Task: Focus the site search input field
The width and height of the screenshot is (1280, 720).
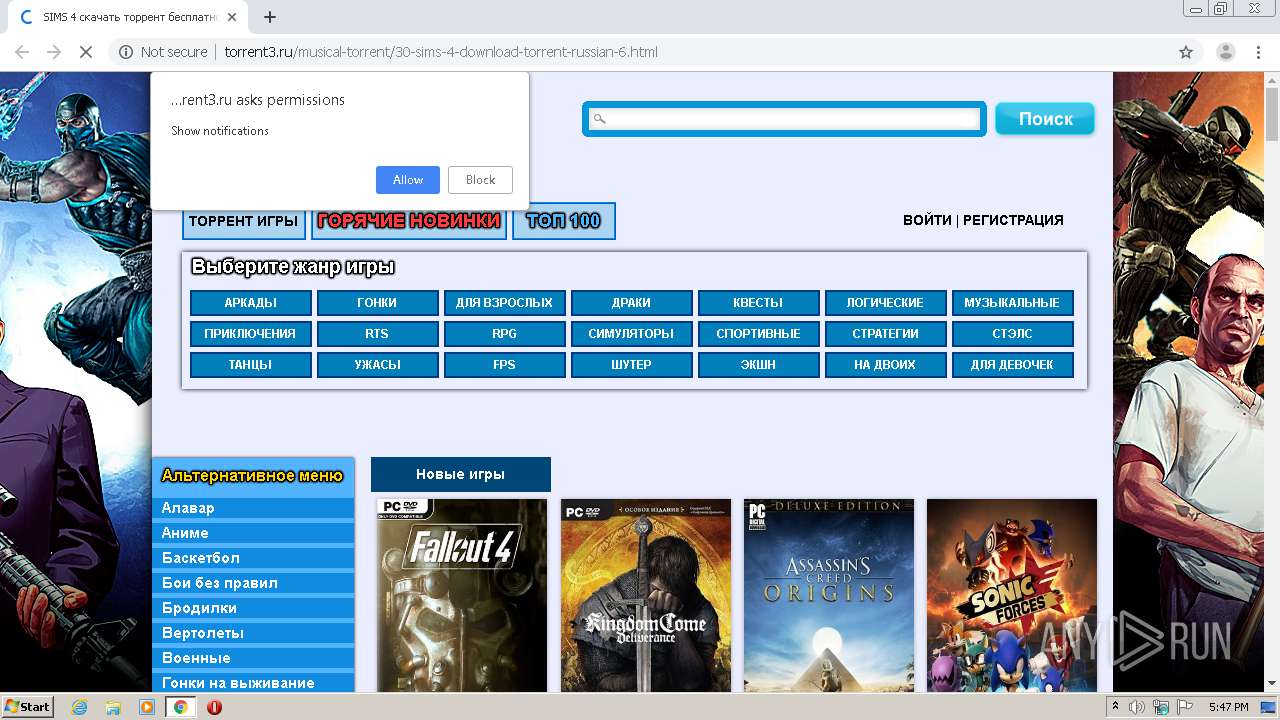Action: pos(784,119)
